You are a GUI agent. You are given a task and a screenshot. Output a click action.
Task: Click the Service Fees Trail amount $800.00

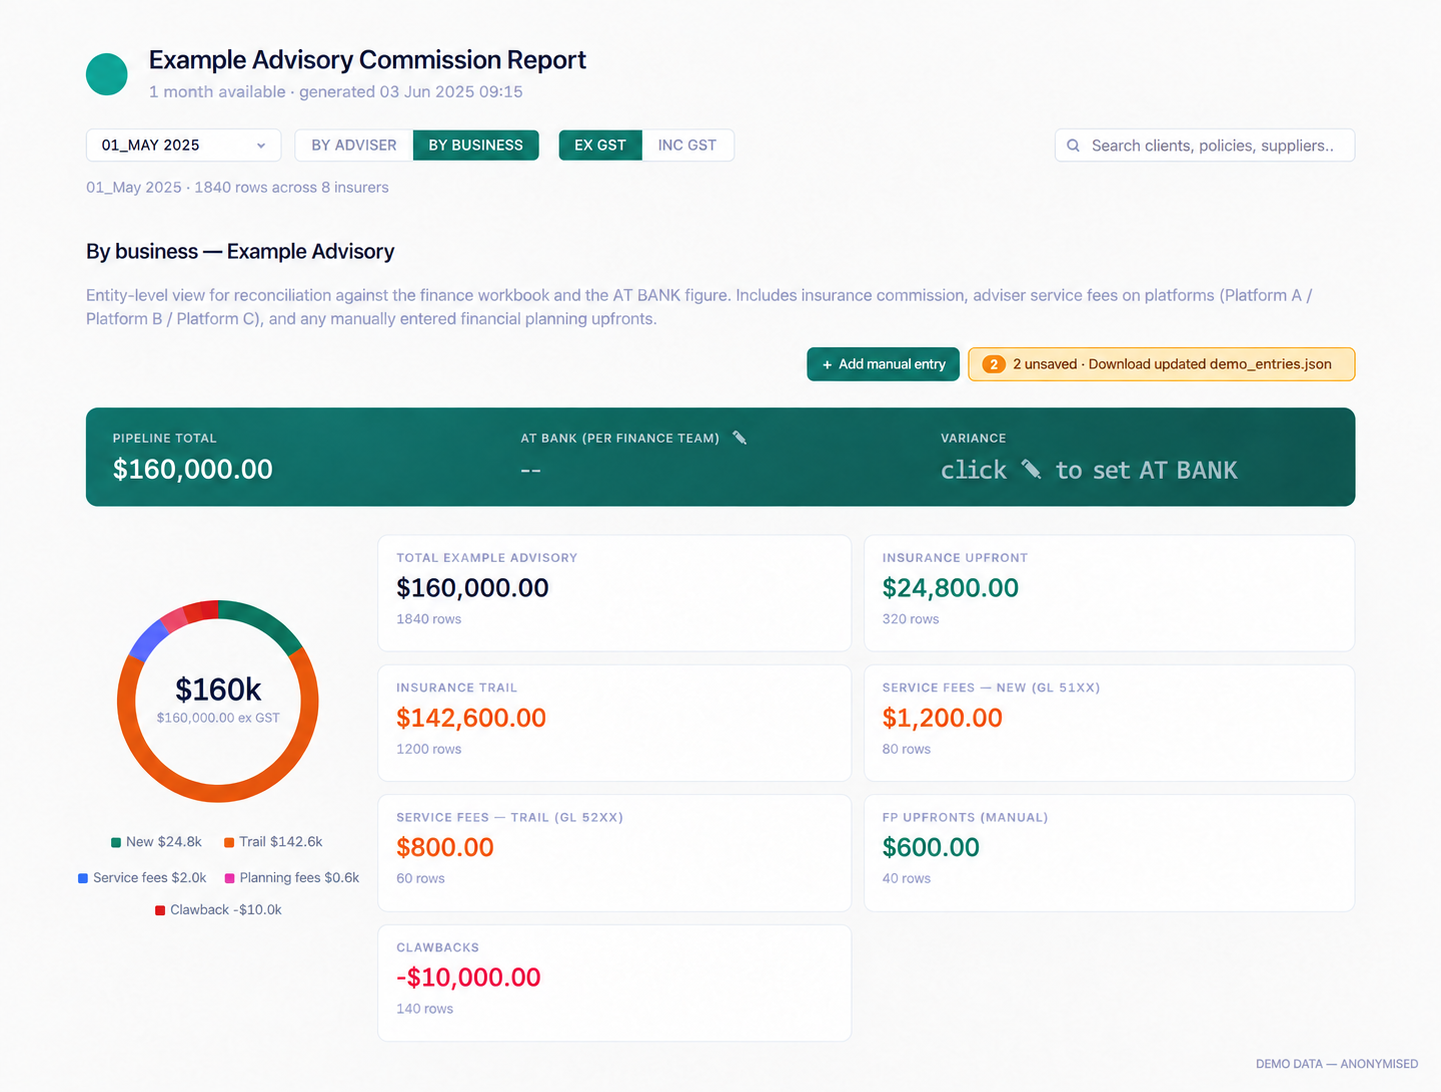point(445,848)
